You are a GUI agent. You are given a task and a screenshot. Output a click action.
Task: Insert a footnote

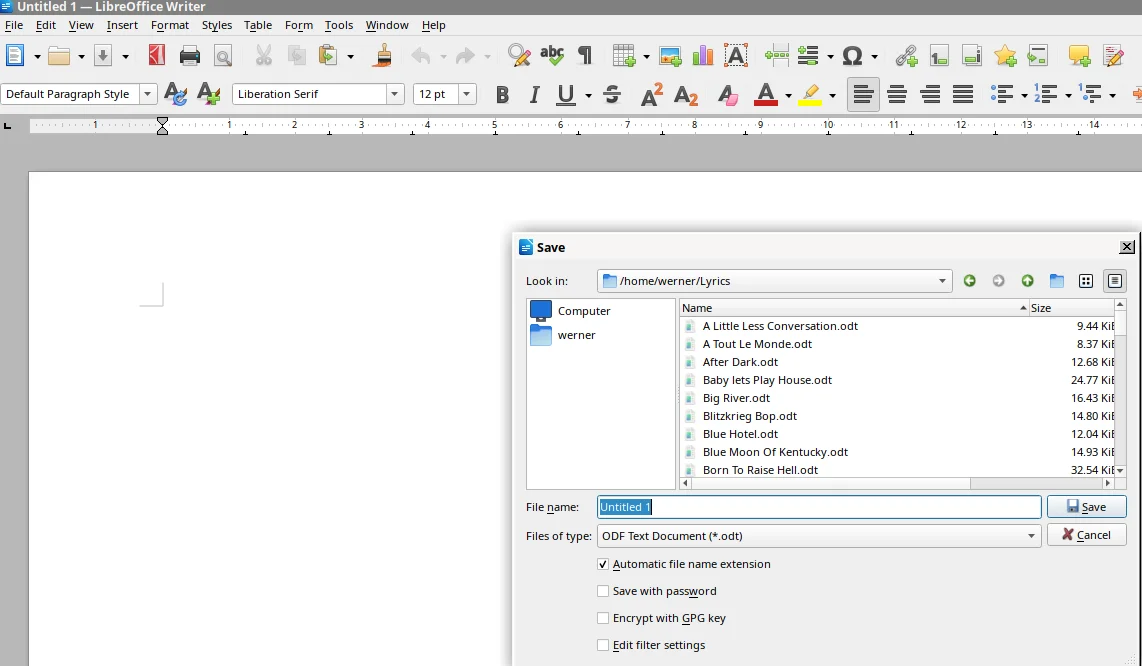click(x=939, y=55)
